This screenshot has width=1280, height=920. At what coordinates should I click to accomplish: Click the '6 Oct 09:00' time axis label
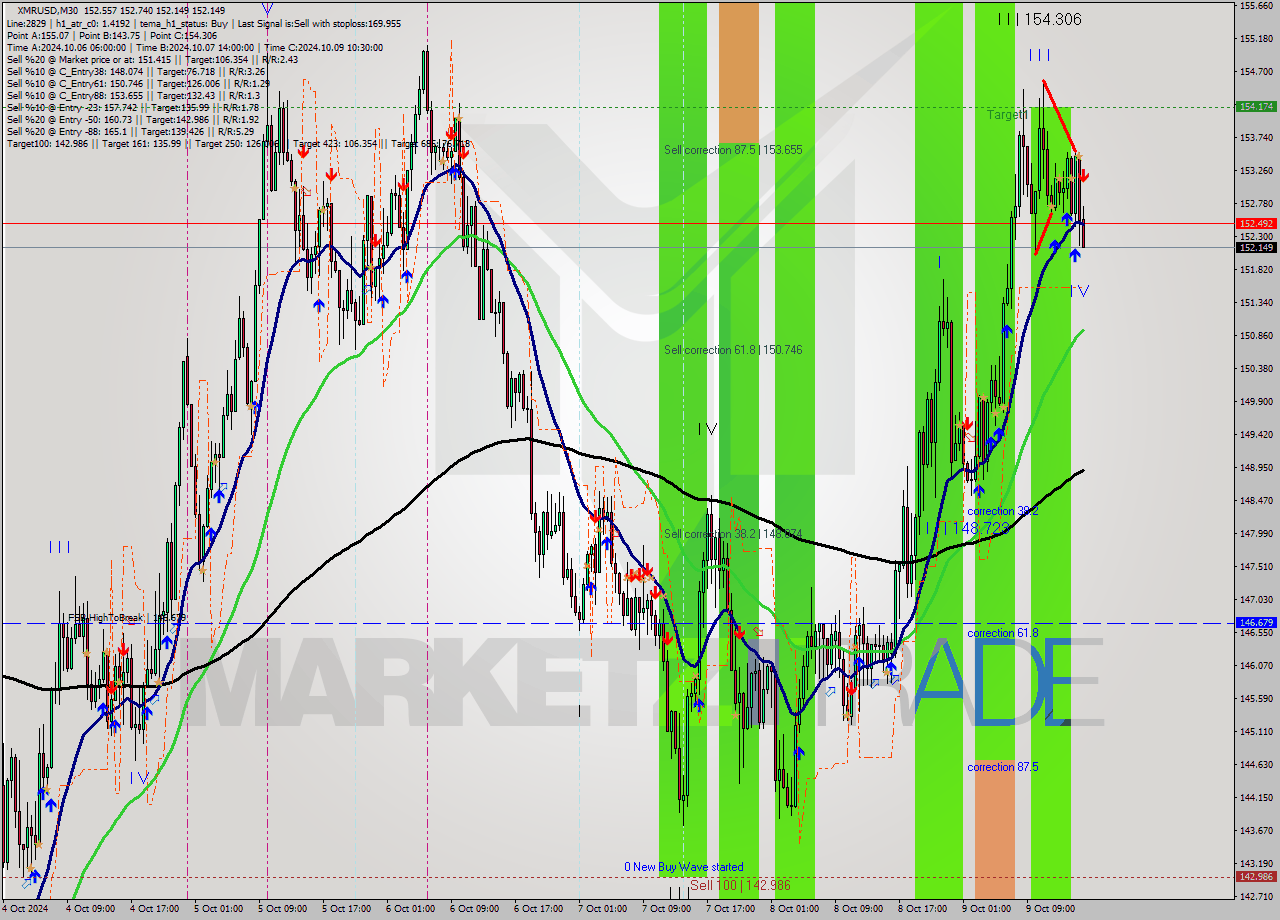tap(476, 909)
